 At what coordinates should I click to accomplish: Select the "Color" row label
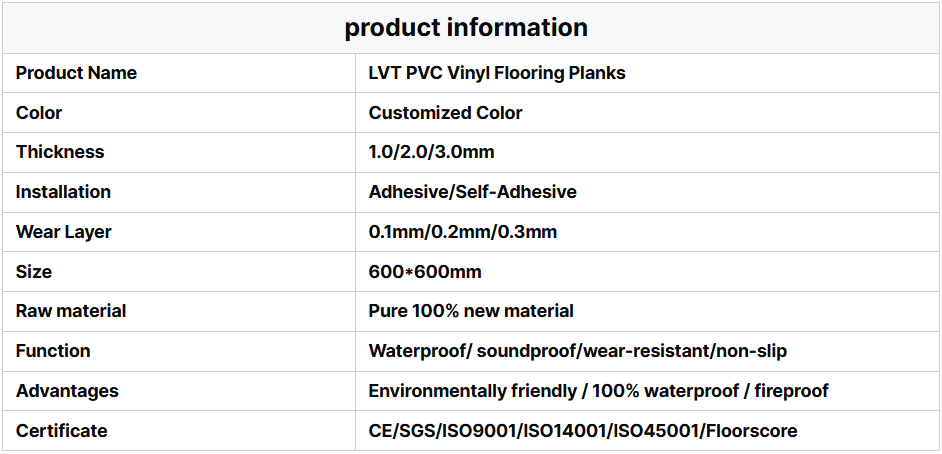pos(39,113)
